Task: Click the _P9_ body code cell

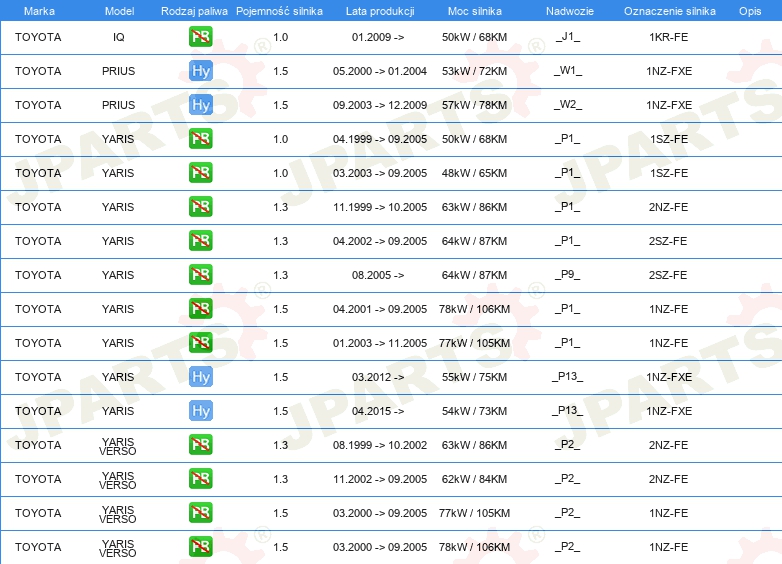Action: click(568, 275)
